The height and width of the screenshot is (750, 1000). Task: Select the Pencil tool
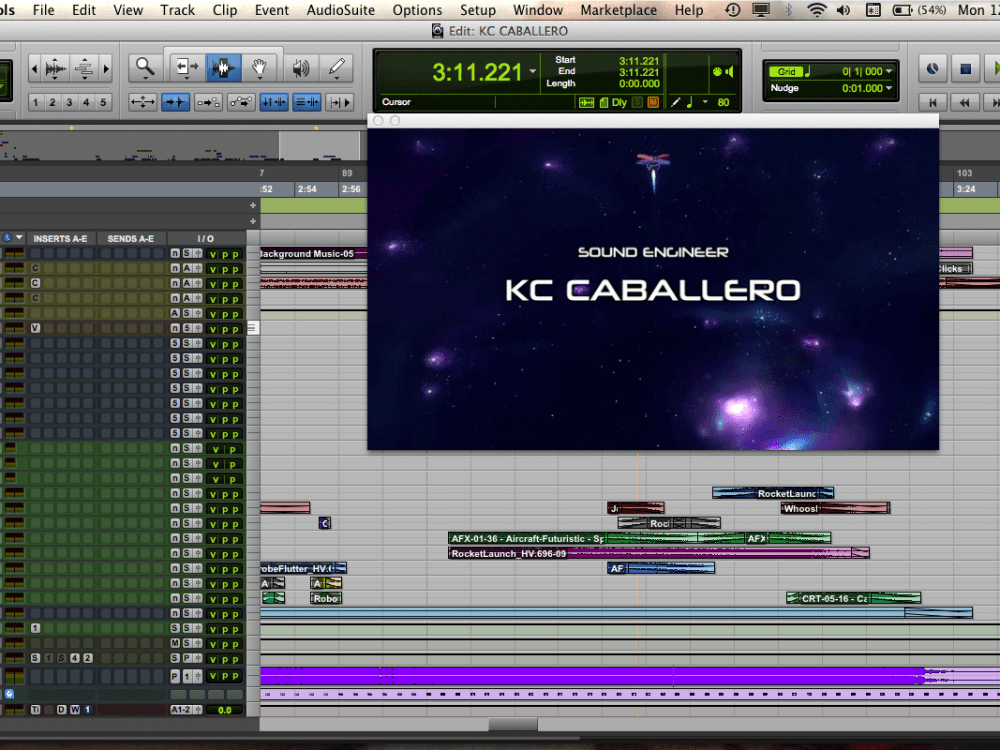point(337,67)
